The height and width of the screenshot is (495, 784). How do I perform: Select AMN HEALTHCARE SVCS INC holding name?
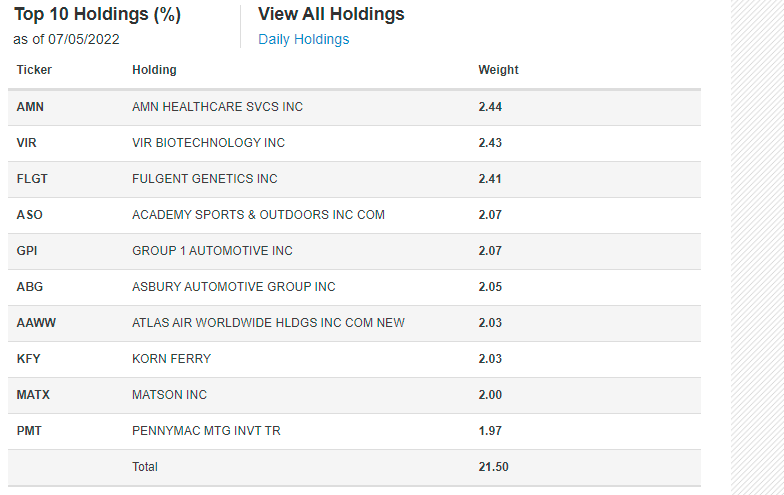[218, 107]
